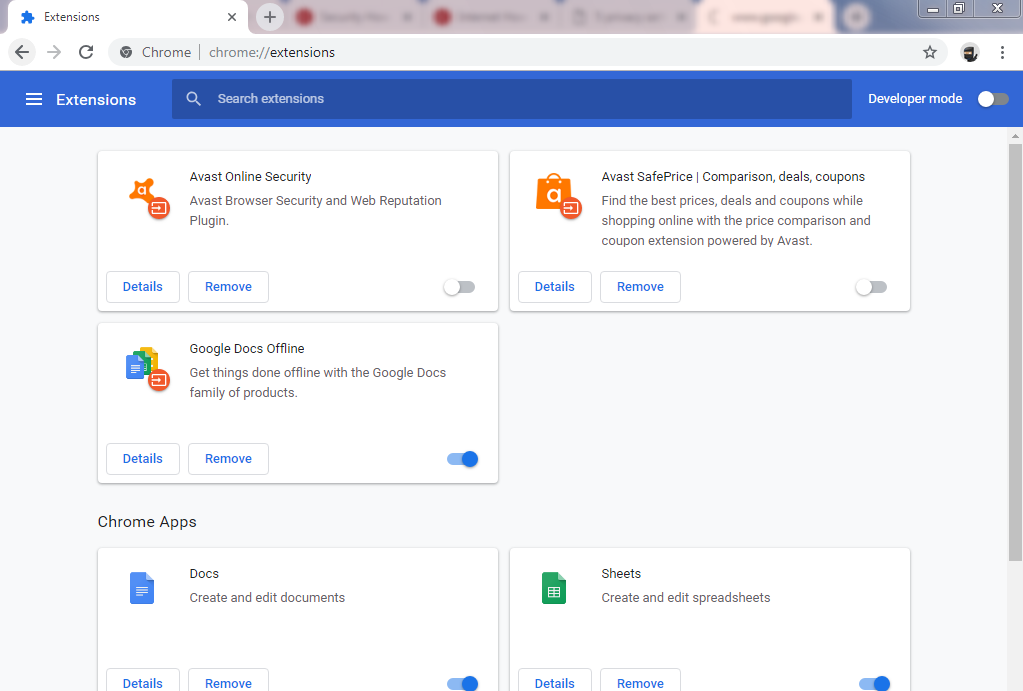Click the Google Docs Offline extension icon
The height and width of the screenshot is (691, 1023).
(145, 368)
